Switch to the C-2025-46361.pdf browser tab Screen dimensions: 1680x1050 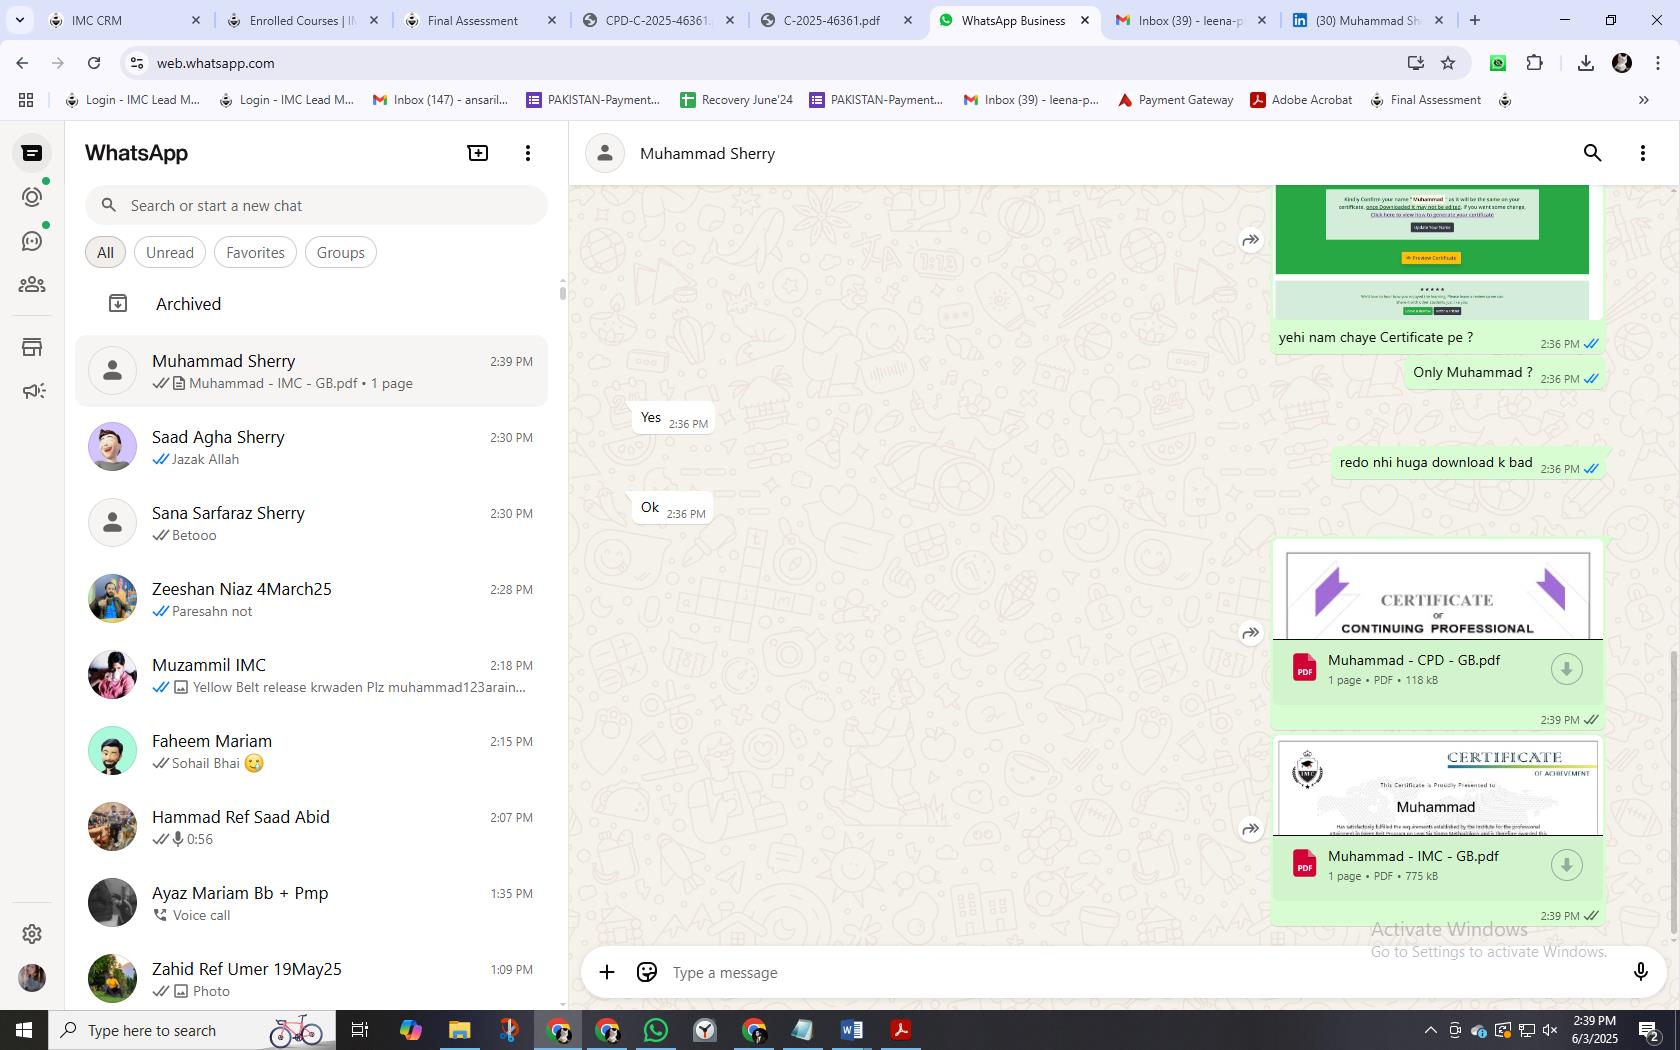point(837,20)
